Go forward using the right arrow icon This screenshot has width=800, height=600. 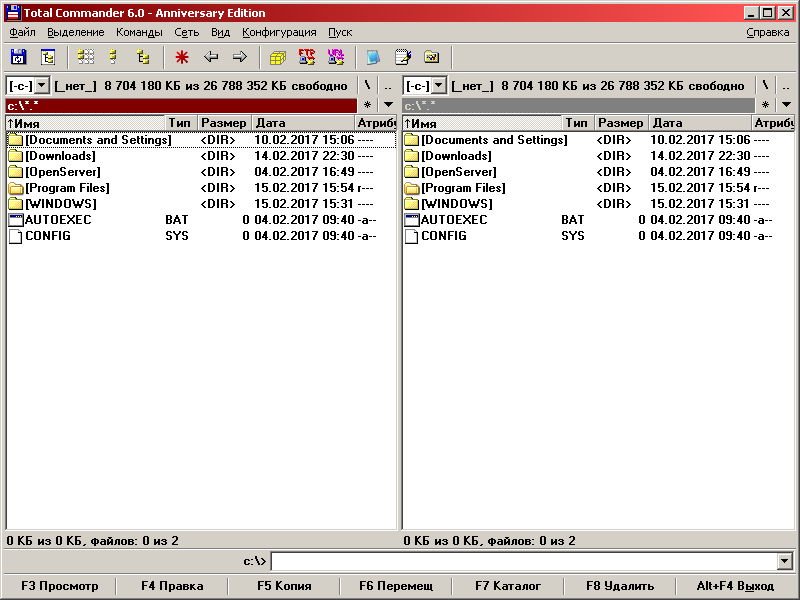tap(240, 57)
